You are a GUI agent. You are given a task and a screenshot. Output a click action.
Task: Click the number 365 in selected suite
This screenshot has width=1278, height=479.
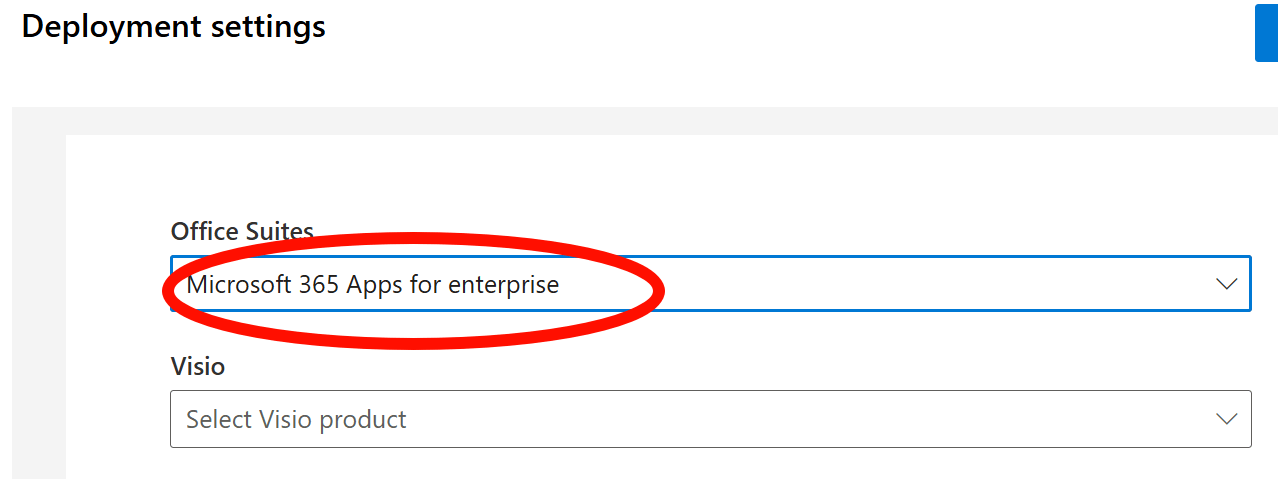(319, 284)
